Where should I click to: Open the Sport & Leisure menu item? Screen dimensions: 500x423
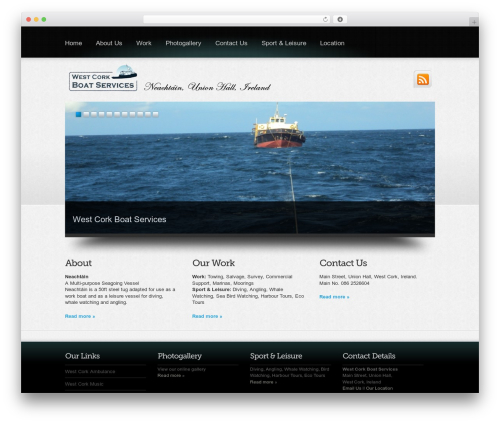pos(284,43)
